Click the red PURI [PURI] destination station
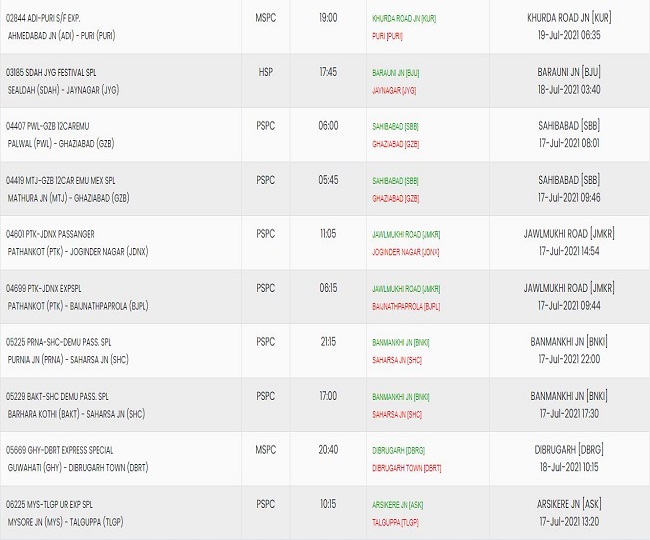Viewport: 650px width, 540px height. pyautogui.click(x=387, y=36)
